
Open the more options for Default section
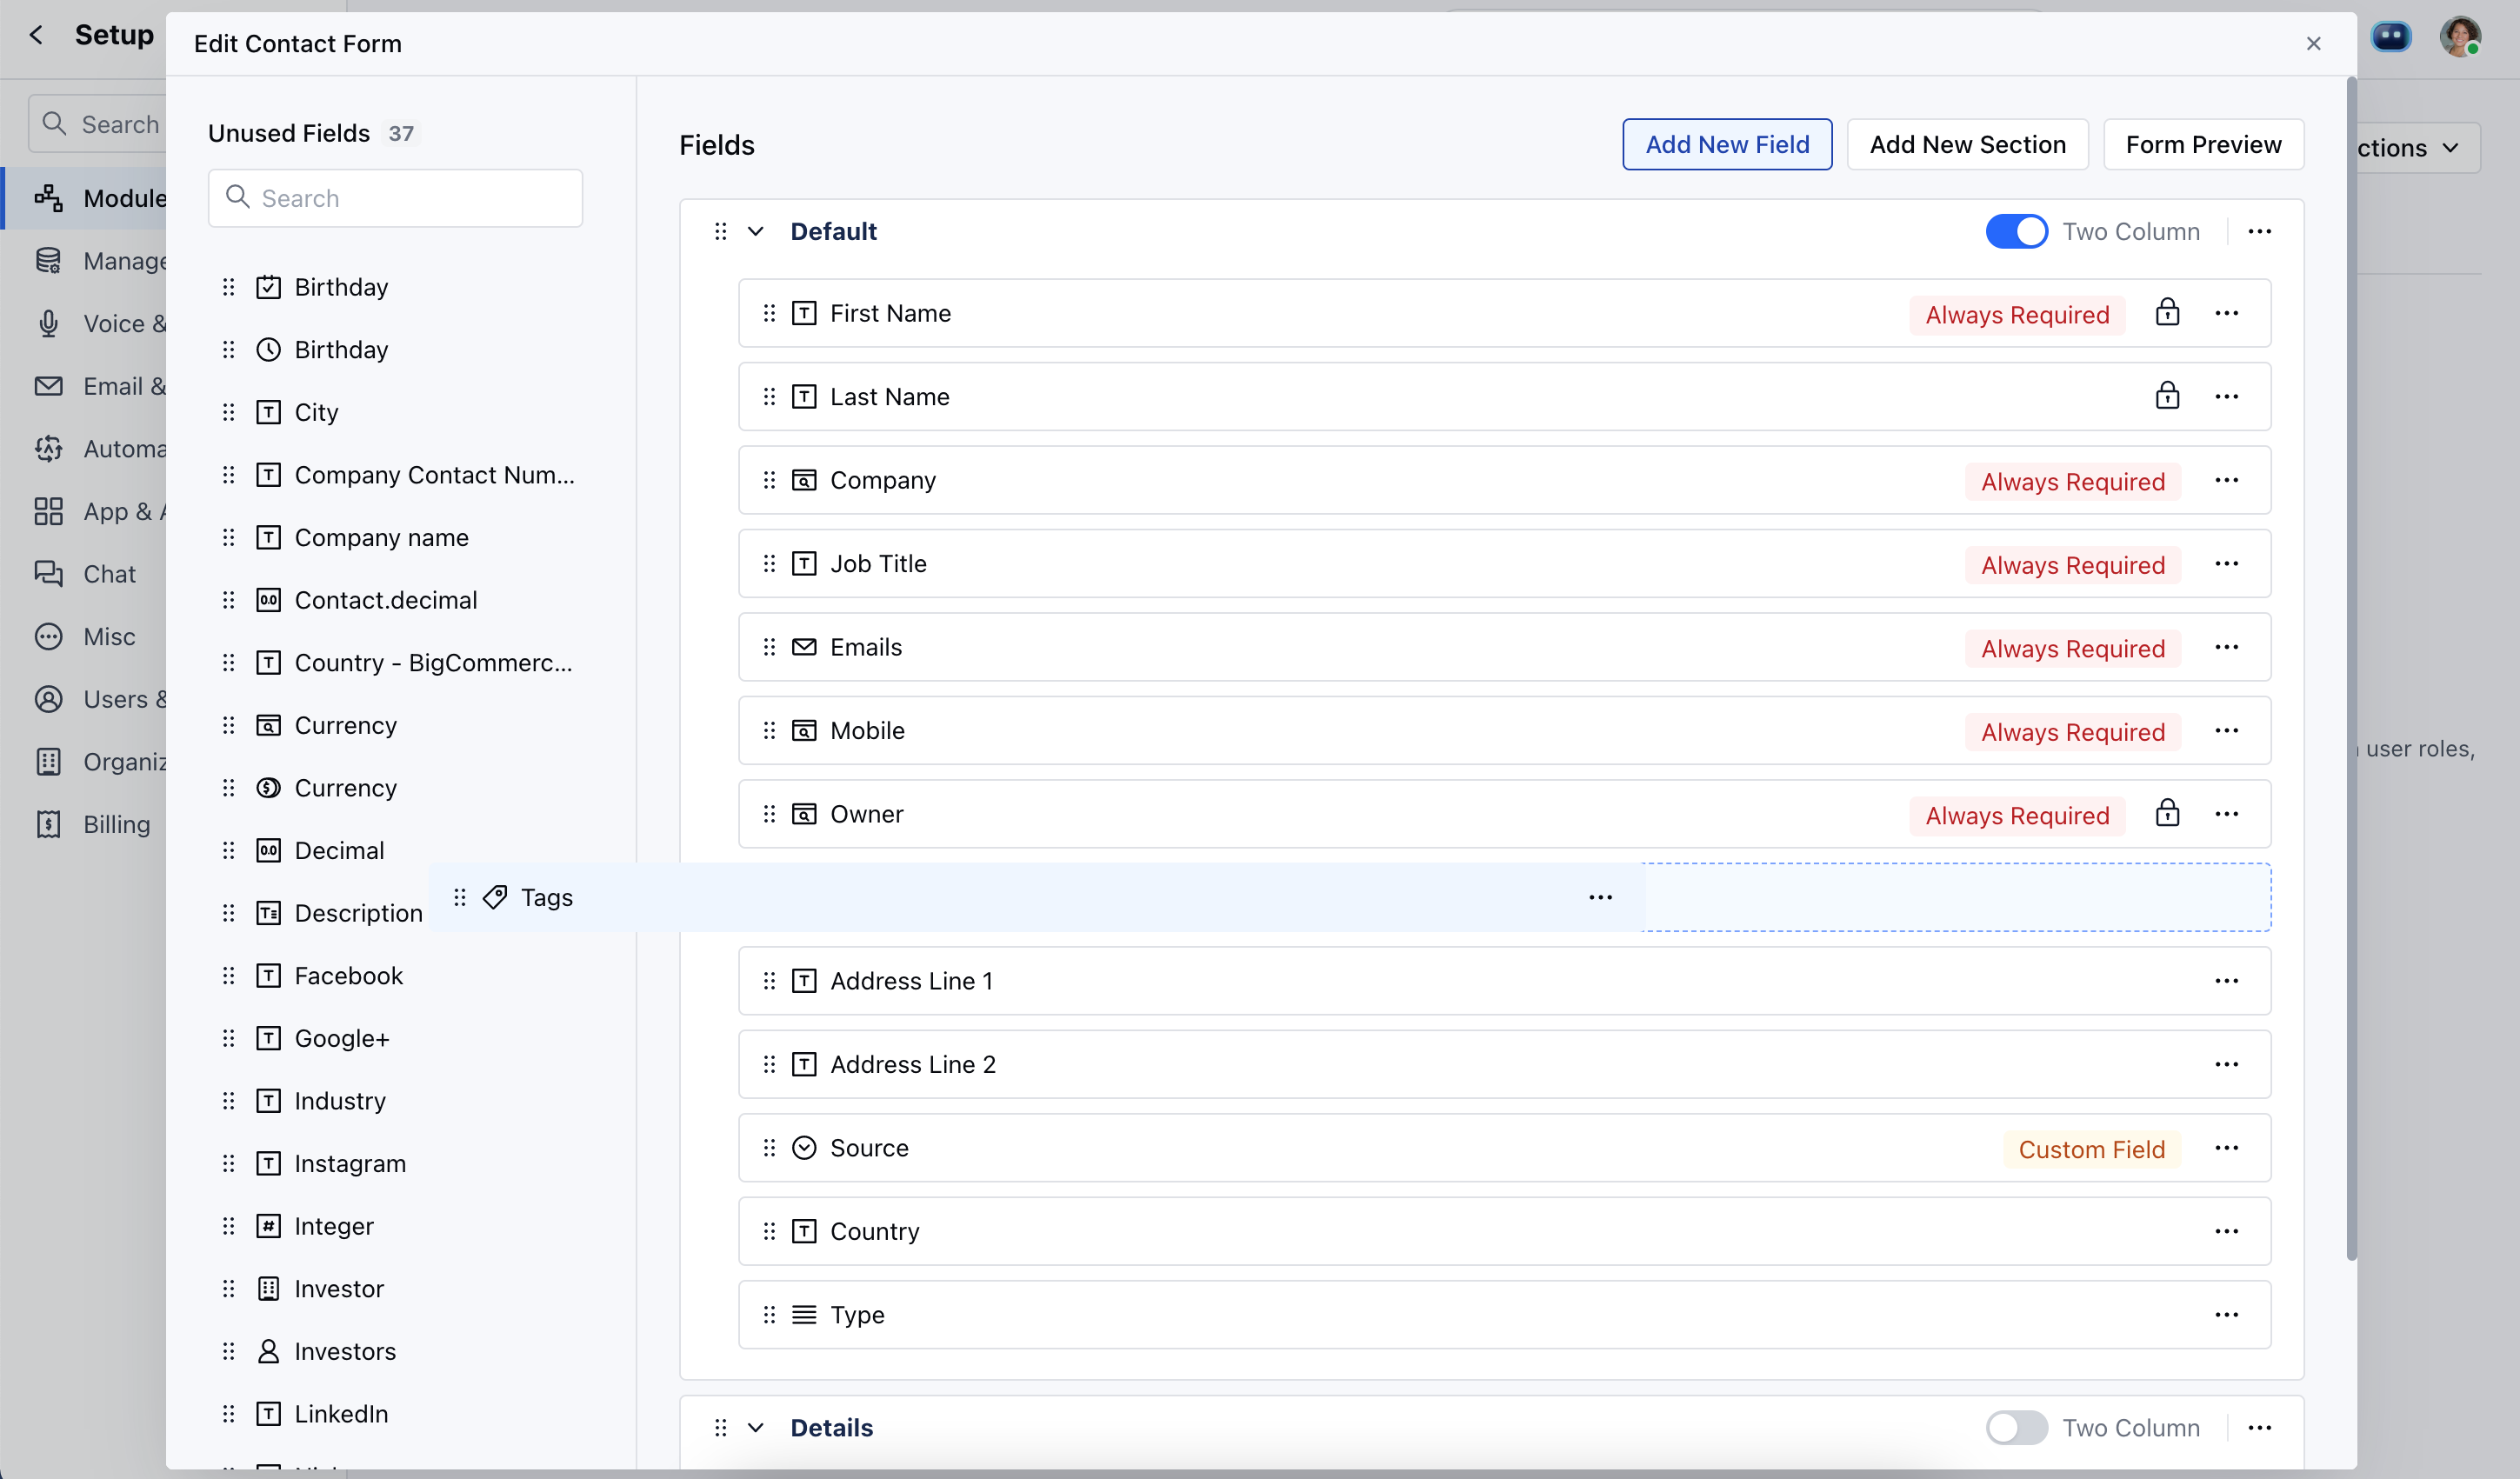pos(2259,232)
